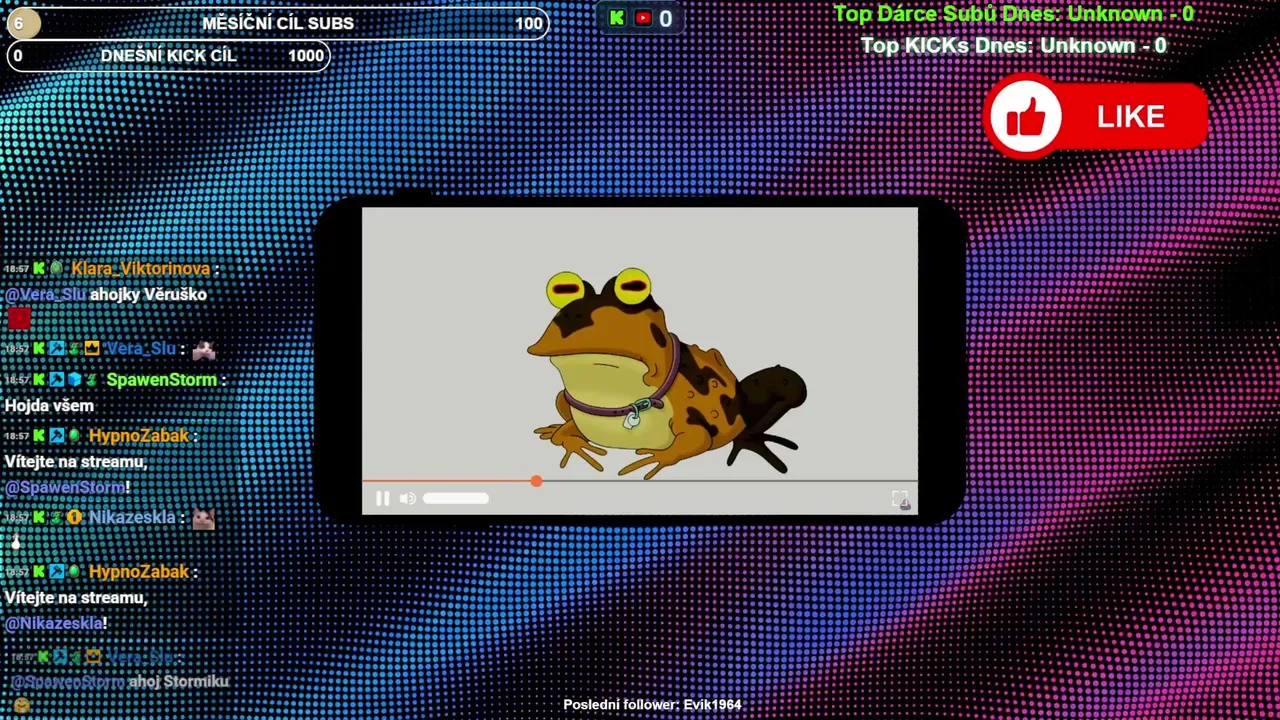Click the crown badge beside the Vera_Slu cat message

(x=92, y=349)
